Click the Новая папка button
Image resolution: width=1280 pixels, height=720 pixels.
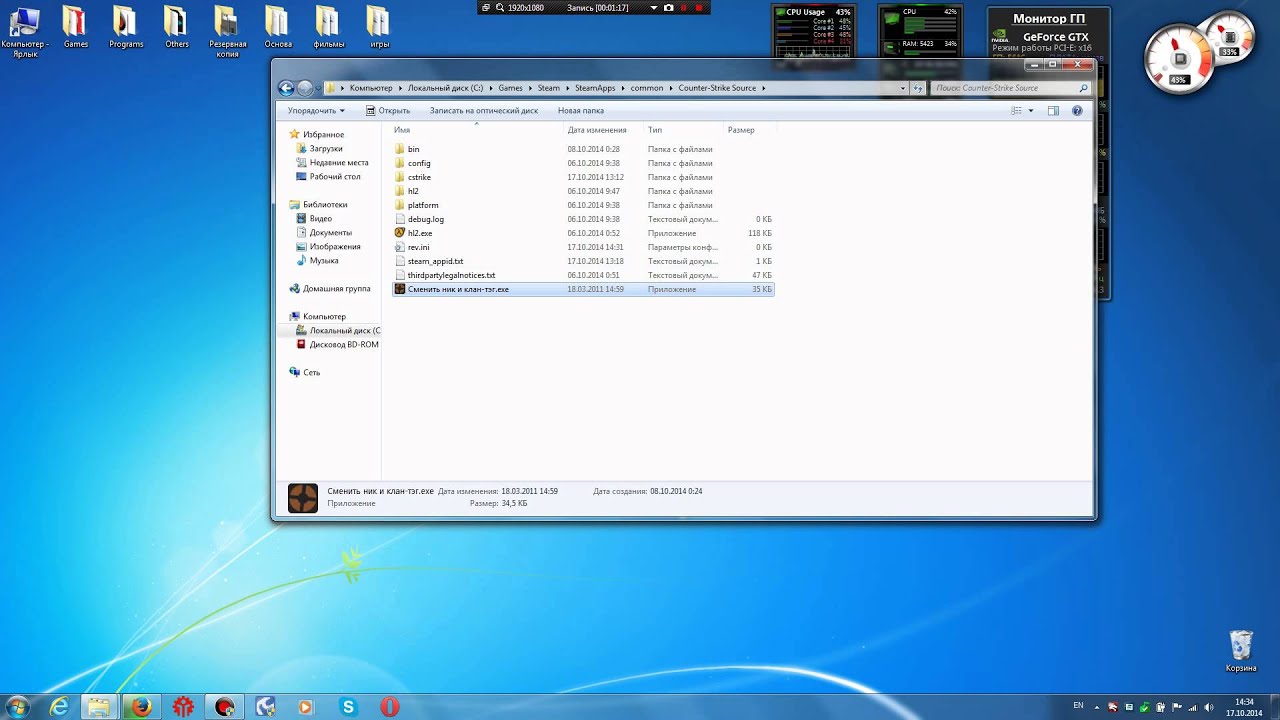pyautogui.click(x=581, y=111)
